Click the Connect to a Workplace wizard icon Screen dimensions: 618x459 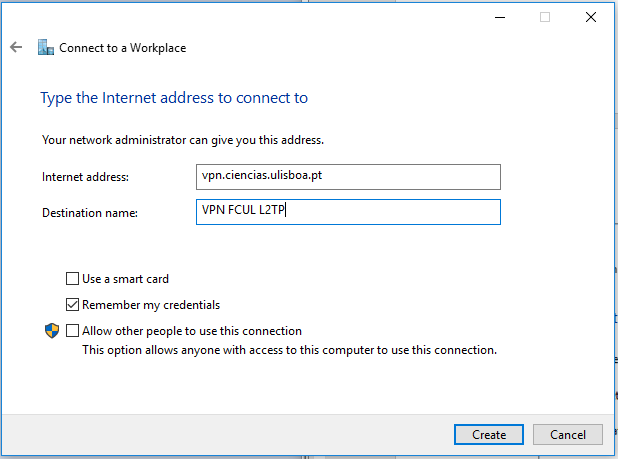45,47
